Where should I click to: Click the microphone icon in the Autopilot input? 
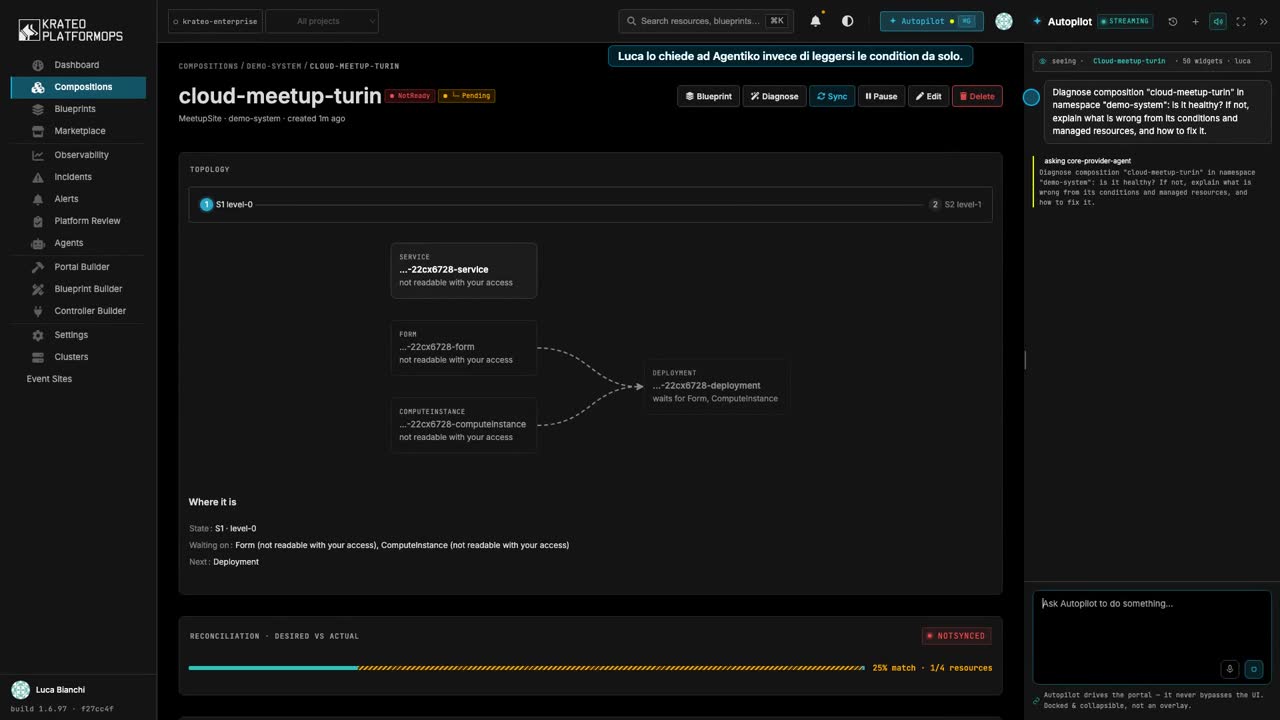[x=1230, y=669]
